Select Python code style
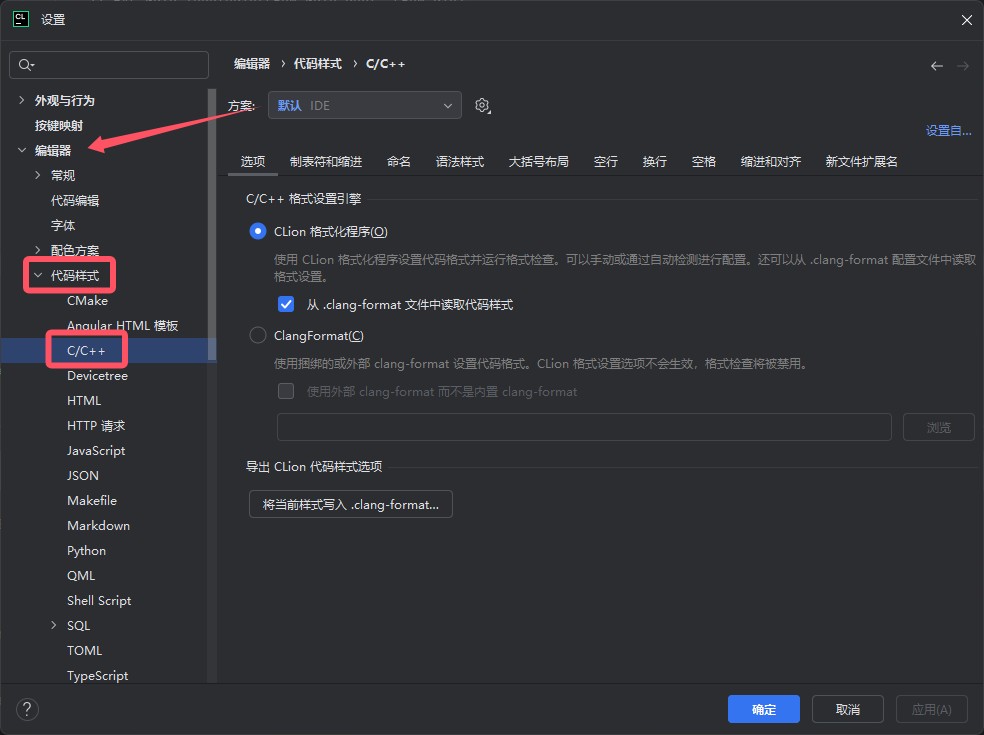984x735 pixels. [87, 550]
